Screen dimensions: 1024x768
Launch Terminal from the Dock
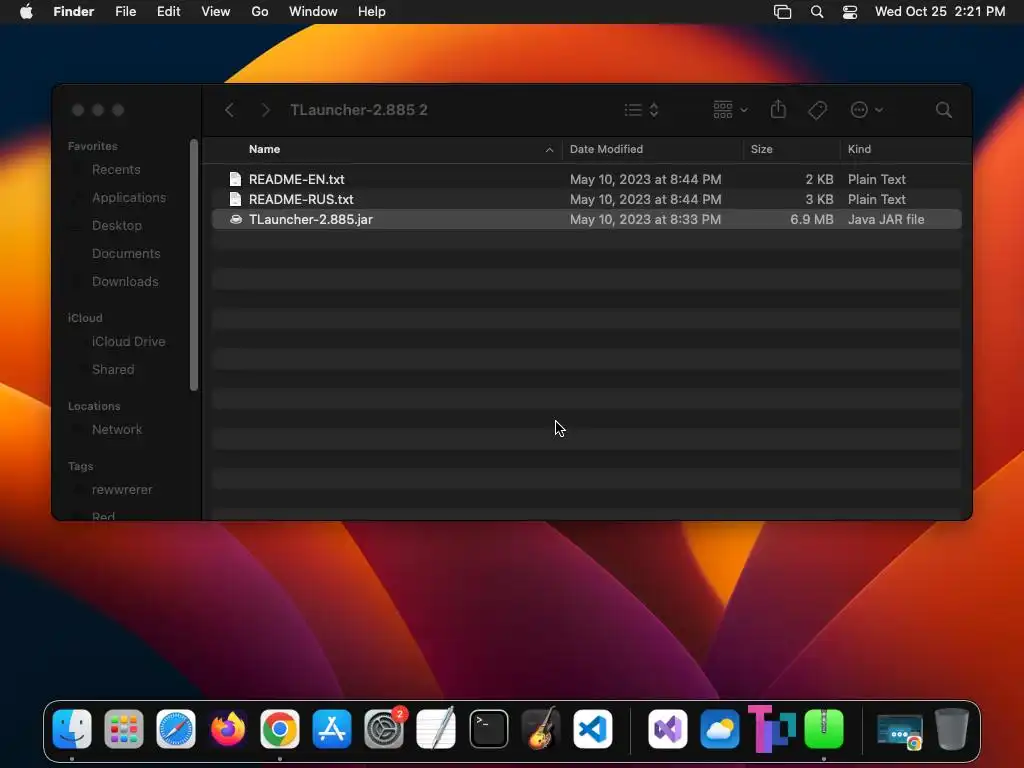[488, 729]
